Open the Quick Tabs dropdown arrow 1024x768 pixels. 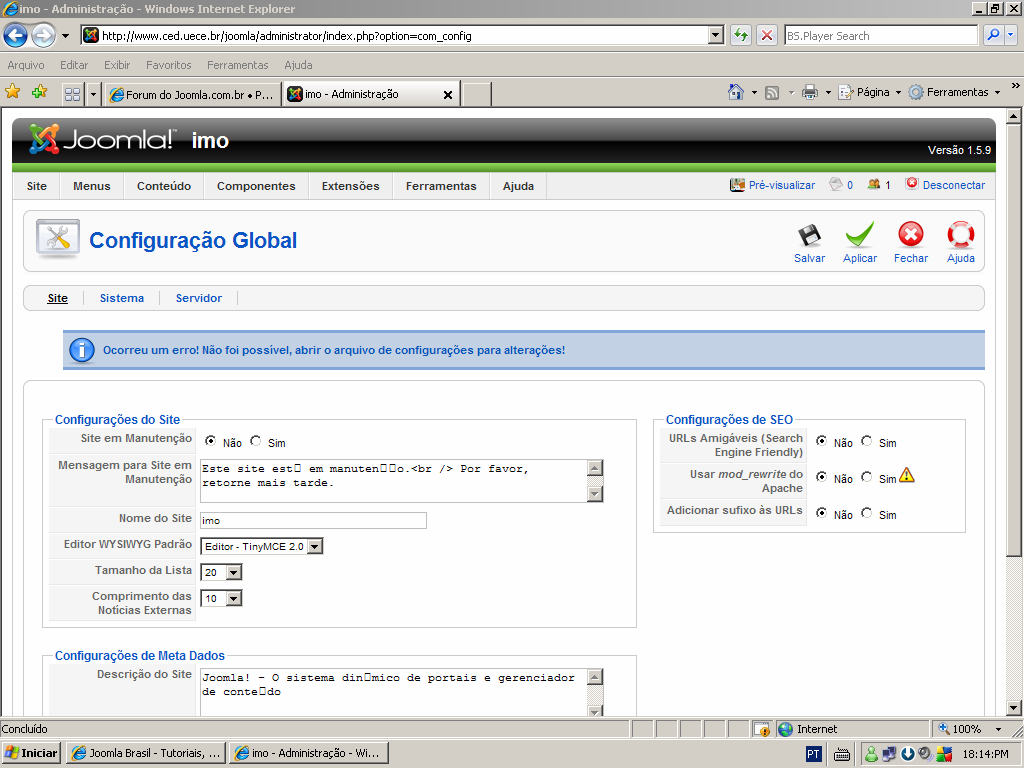click(x=93, y=94)
